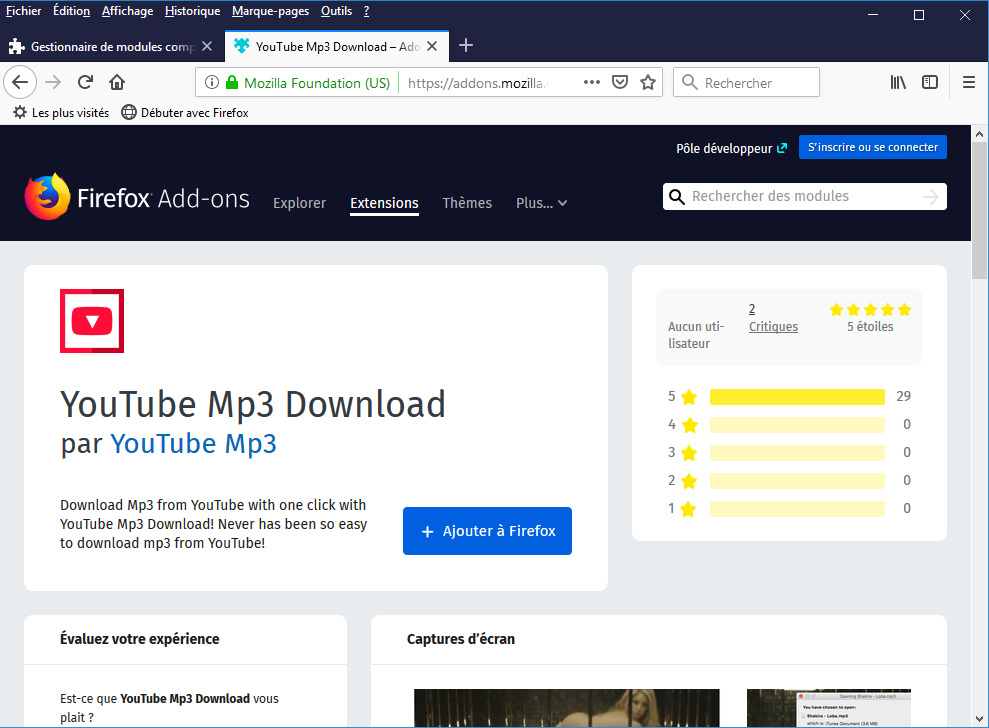Open a new tab with plus button
Screen dimensions: 989x728
[465, 45]
